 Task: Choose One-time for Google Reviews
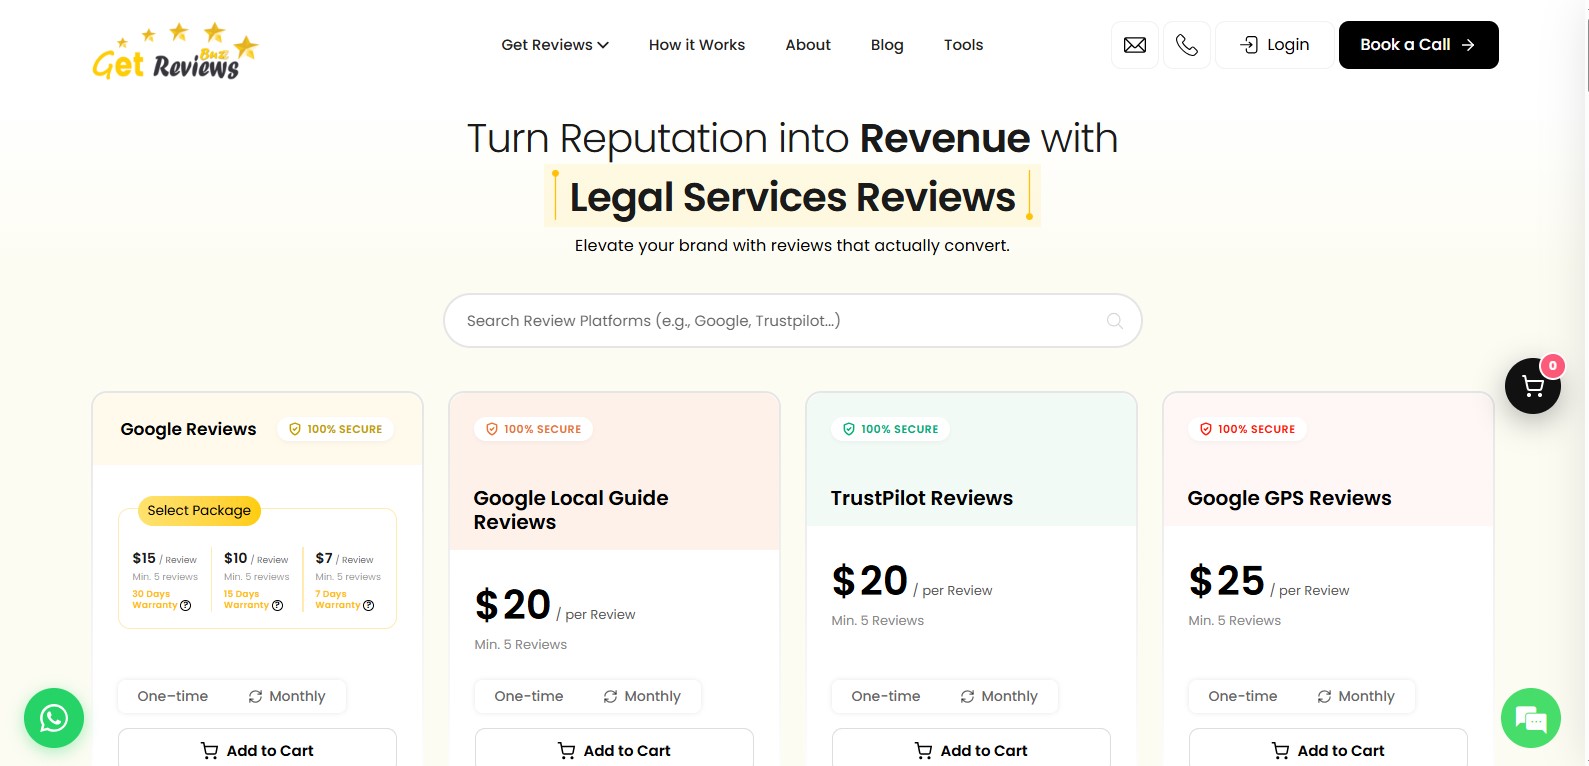pyautogui.click(x=173, y=697)
